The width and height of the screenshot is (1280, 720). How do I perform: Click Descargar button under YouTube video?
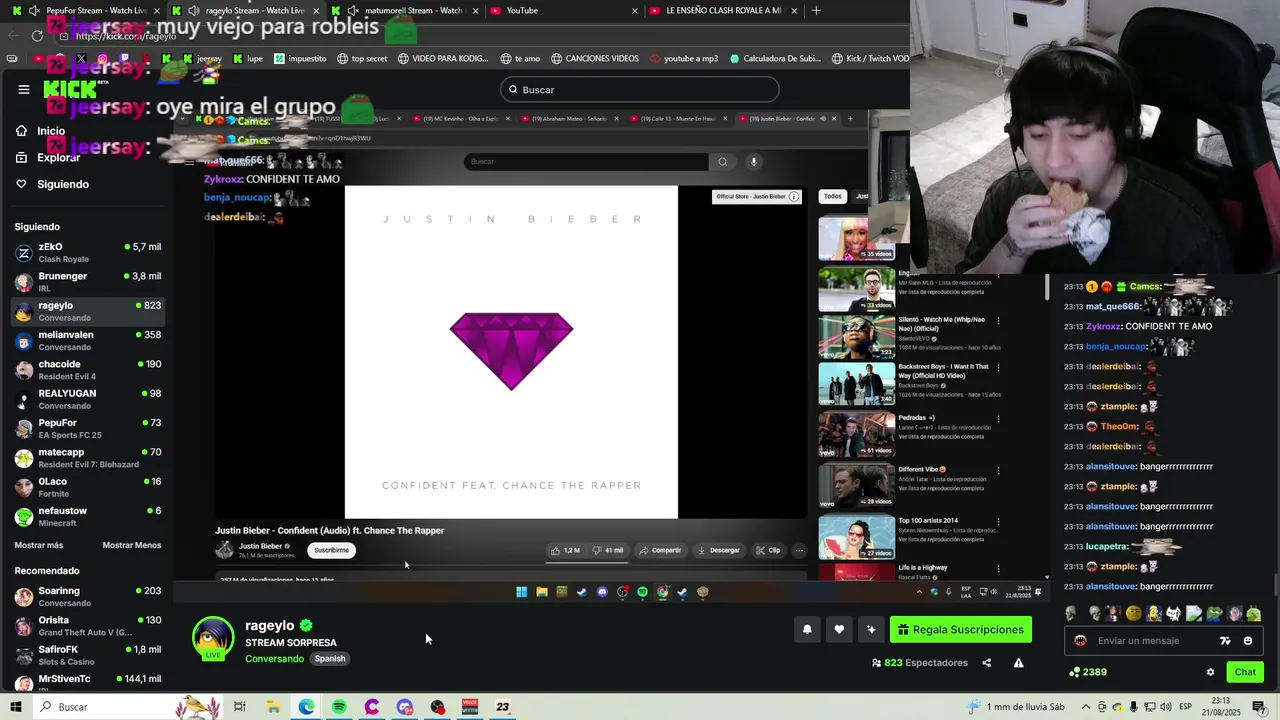click(x=719, y=550)
